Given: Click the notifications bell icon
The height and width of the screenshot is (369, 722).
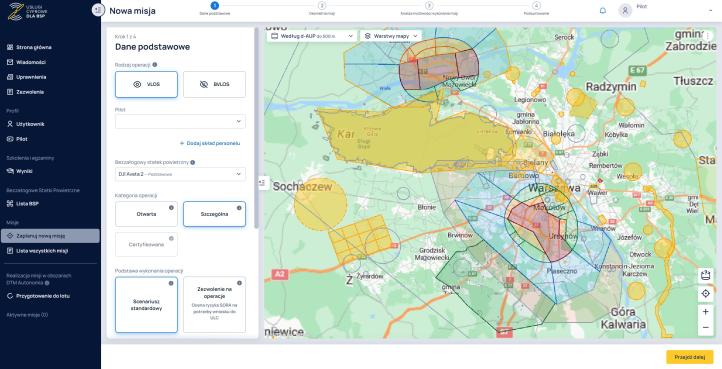Looking at the screenshot, I should click(602, 11).
